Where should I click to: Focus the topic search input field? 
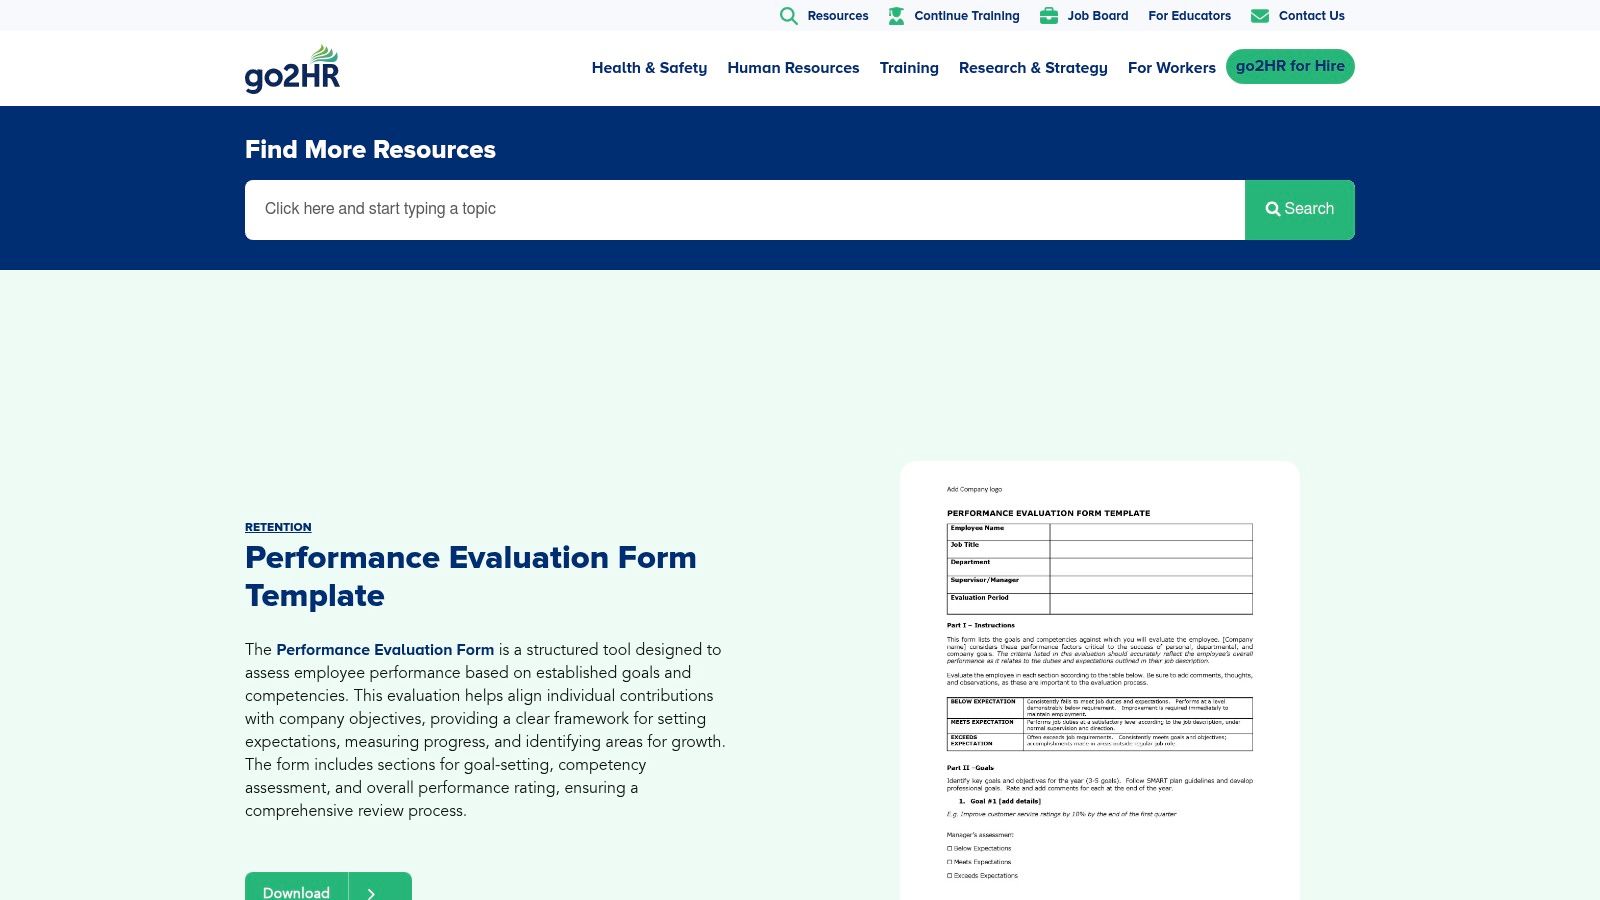point(744,209)
